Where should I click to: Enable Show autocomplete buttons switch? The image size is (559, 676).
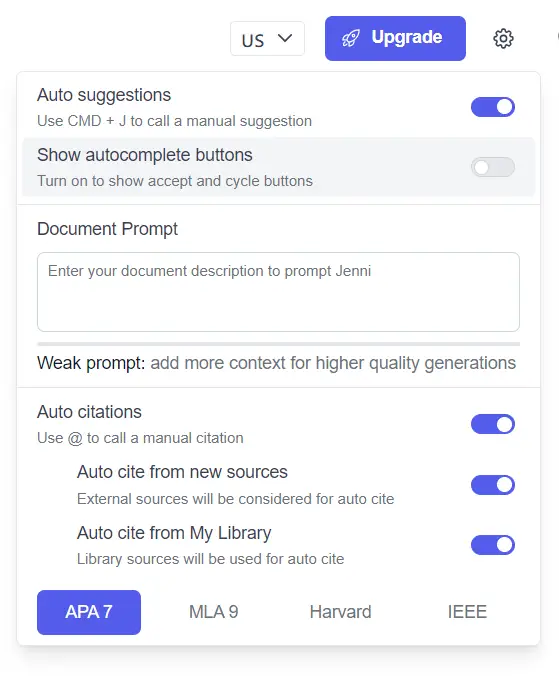(493, 167)
